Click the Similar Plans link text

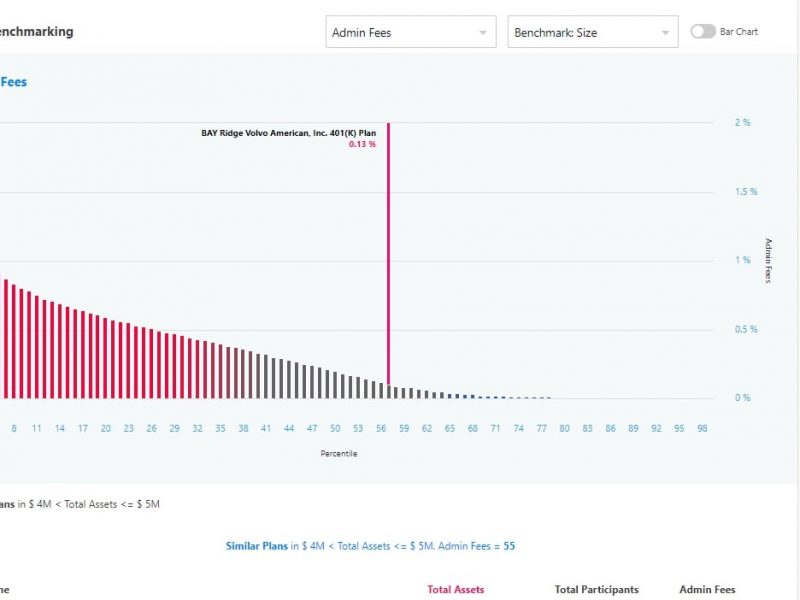[255, 546]
